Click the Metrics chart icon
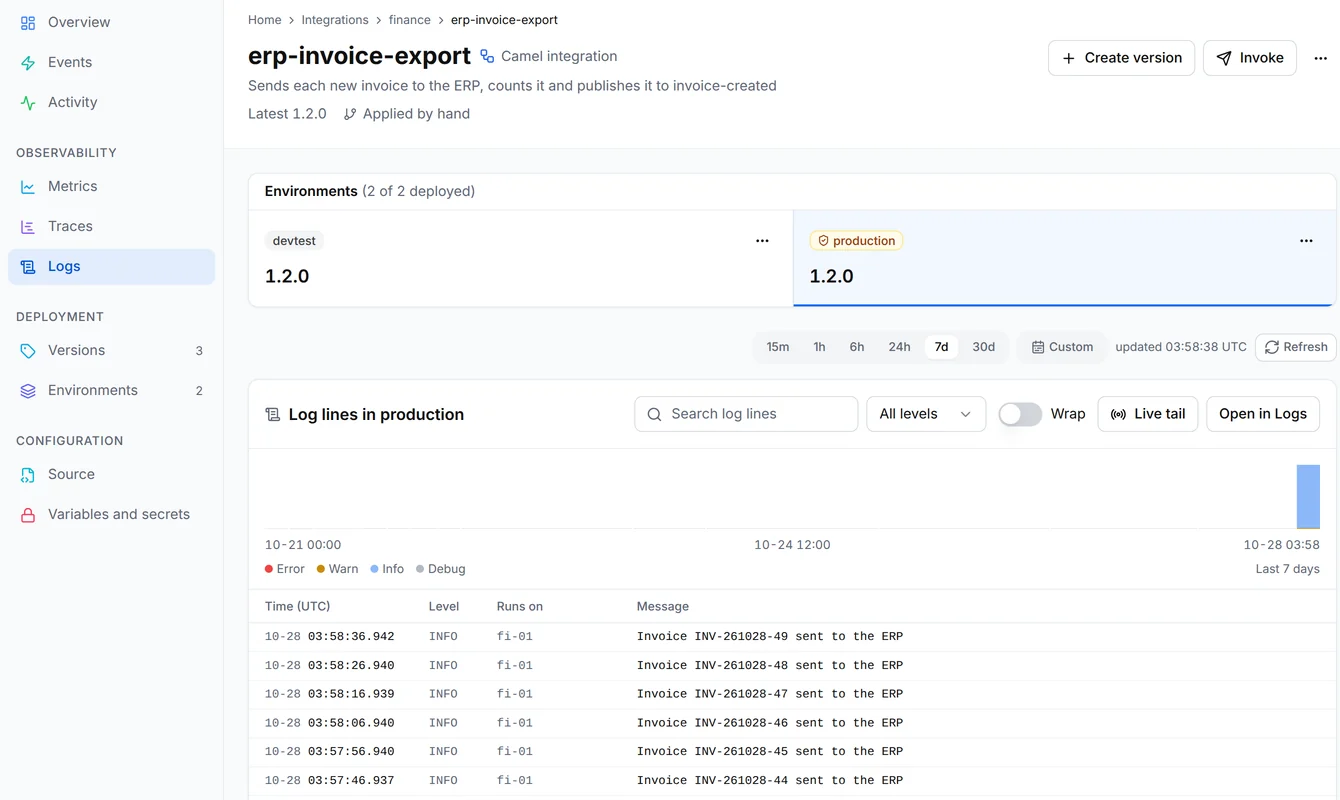The height and width of the screenshot is (800, 1340). (x=28, y=186)
